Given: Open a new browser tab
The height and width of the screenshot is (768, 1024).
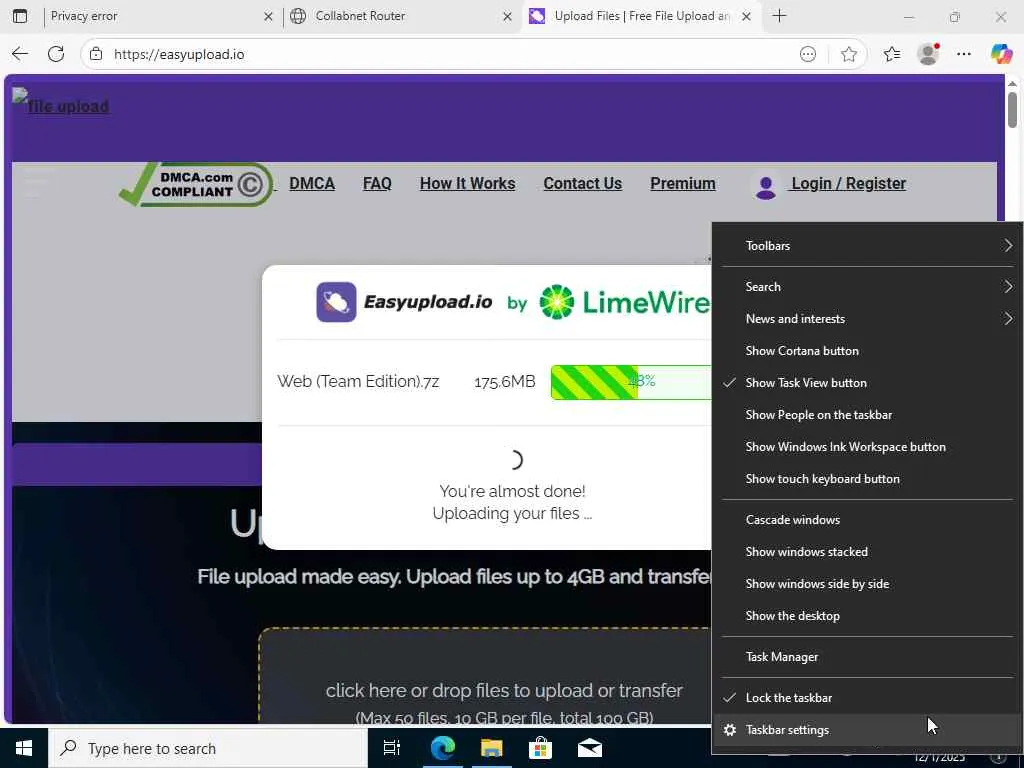Looking at the screenshot, I should (779, 16).
